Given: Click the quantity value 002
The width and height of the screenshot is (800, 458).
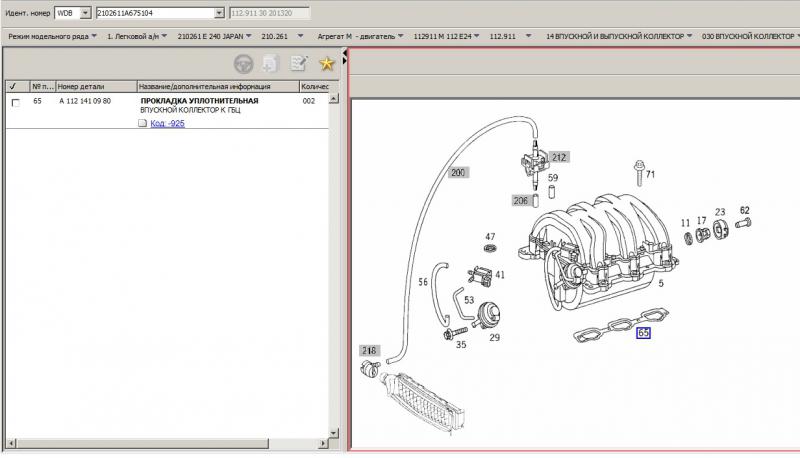Looking at the screenshot, I should (309, 101).
